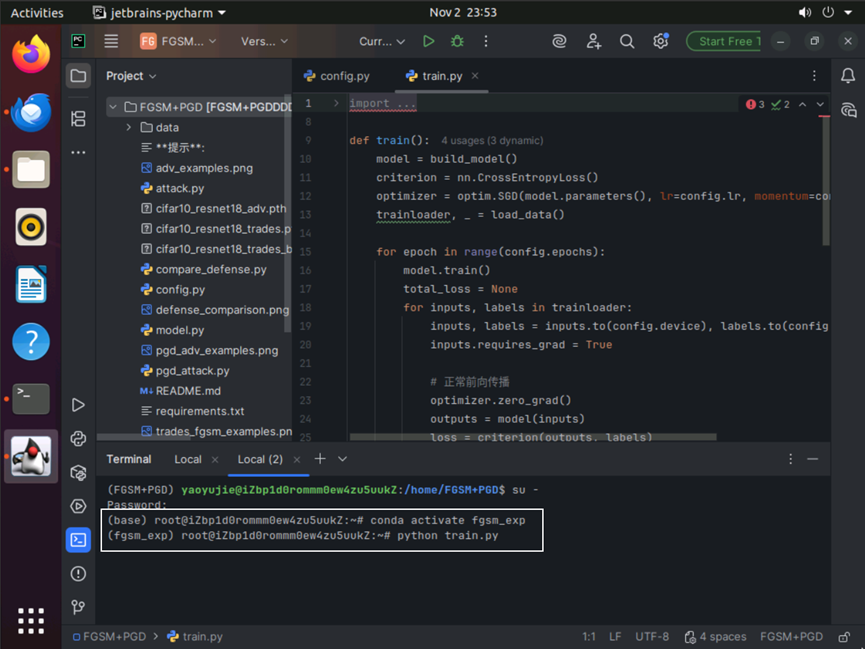Select the Local terminal tab
The width and height of the screenshot is (865, 649).
tap(188, 459)
